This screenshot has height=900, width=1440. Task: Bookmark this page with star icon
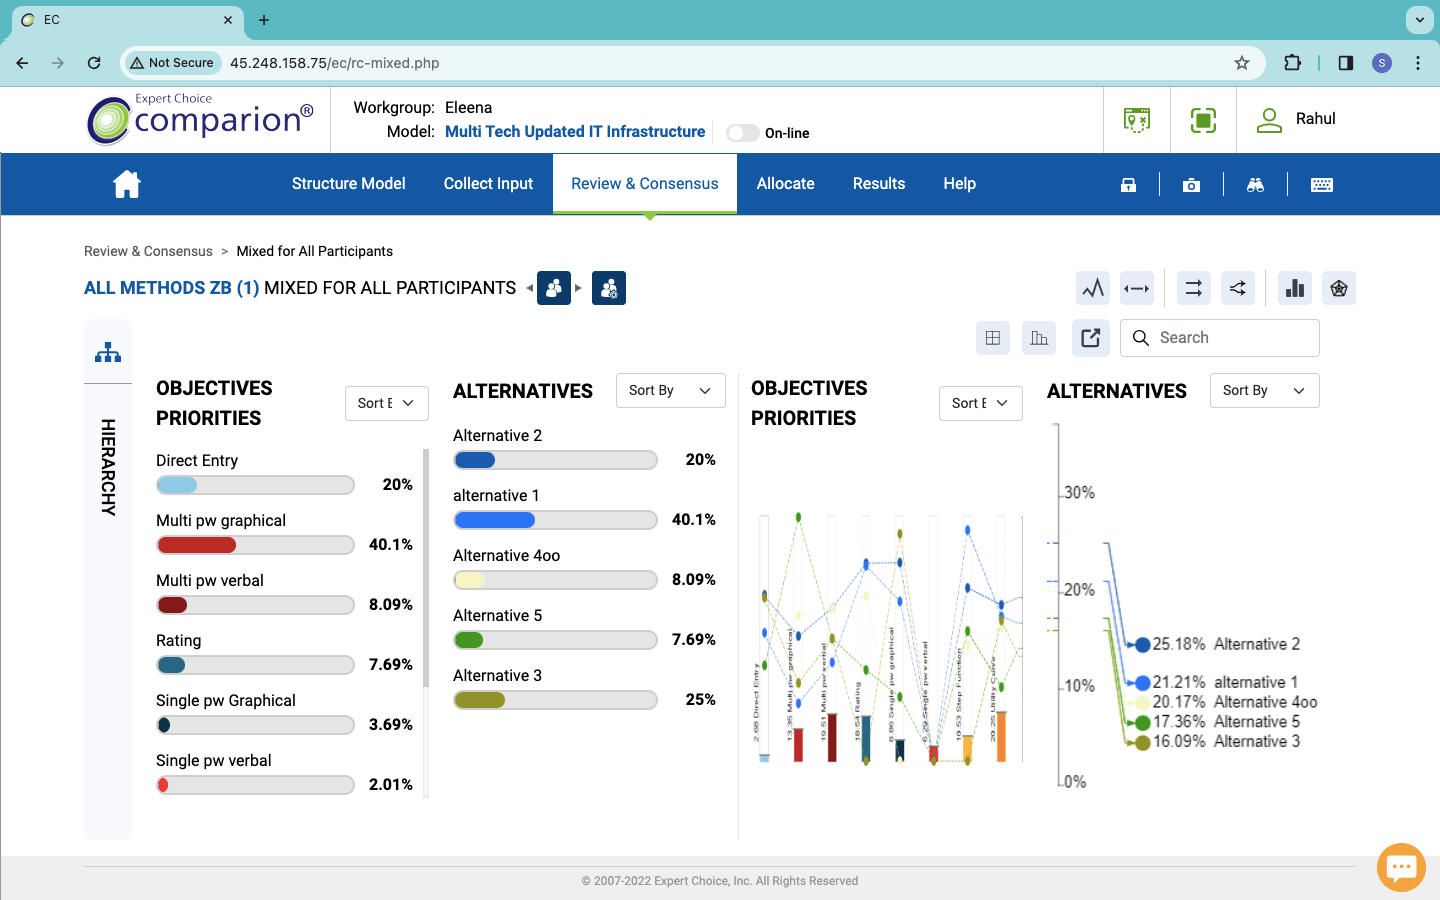pos(1242,63)
